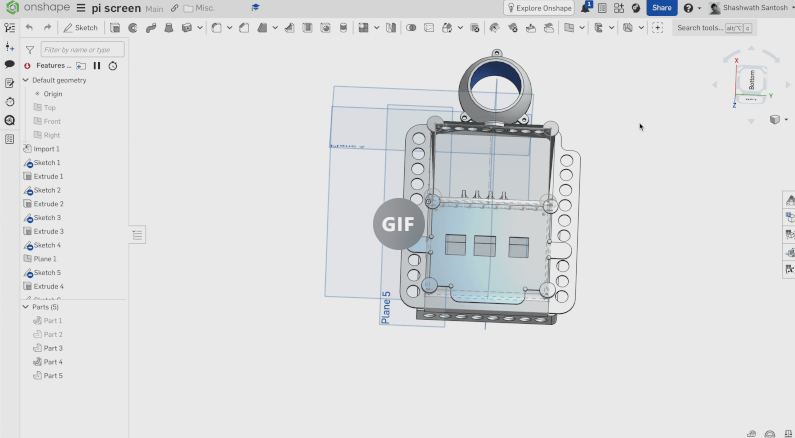Select Sketch 3 in the feature list
795x438 pixels.
[x=47, y=217]
